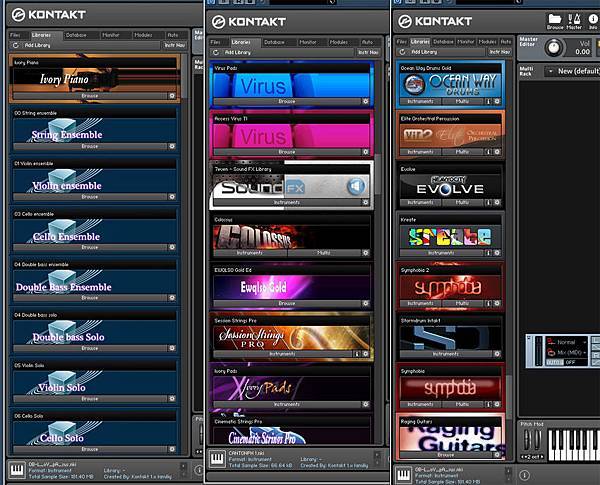Image resolution: width=600 pixels, height=485 pixels.
Task: Click middle window library list scrollbar
Action: coord(377,174)
